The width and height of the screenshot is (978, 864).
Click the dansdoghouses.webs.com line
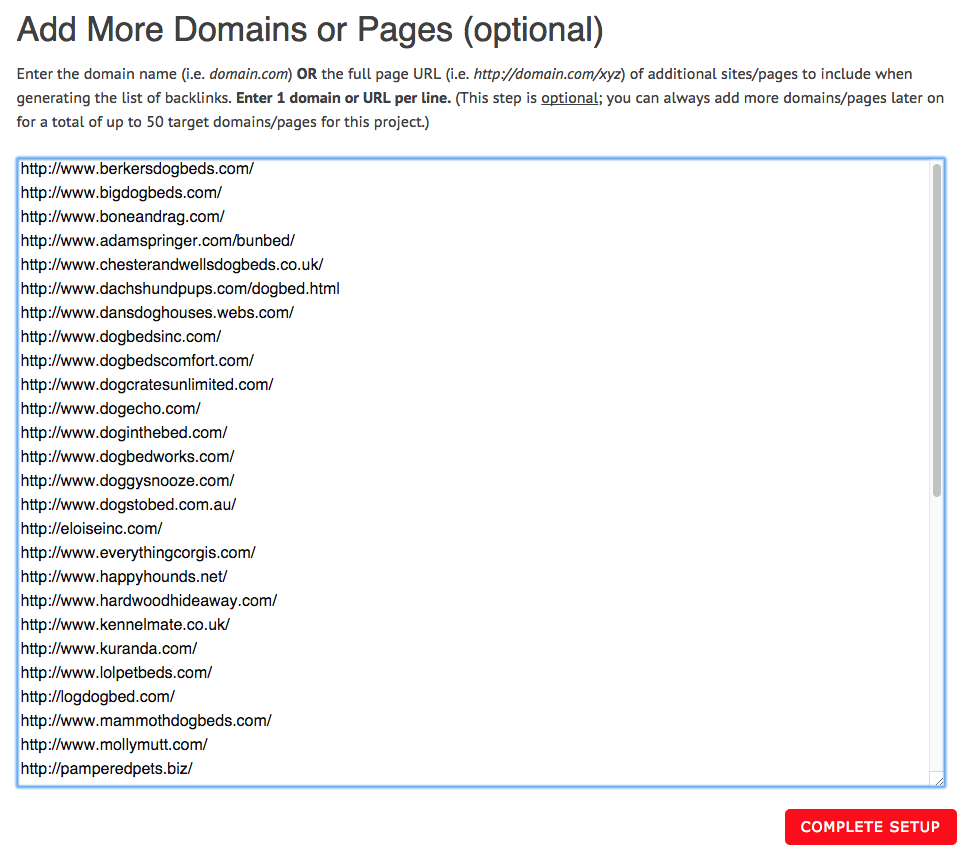[157, 313]
